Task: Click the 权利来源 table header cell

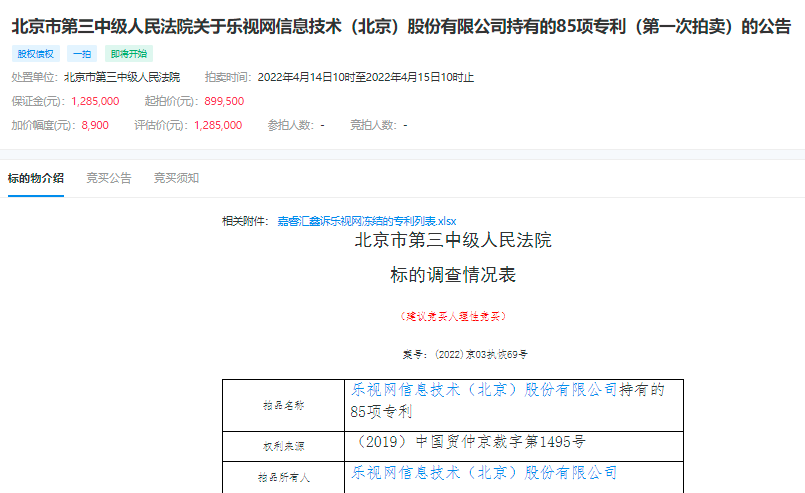Action: pyautogui.click(x=283, y=446)
